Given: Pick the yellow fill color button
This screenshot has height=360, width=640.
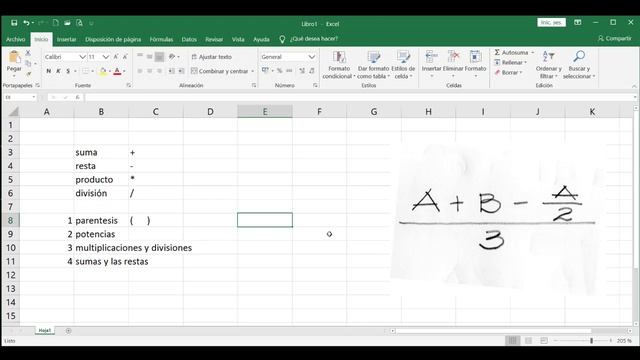Looking at the screenshot, I should pyautogui.click(x=103, y=71).
